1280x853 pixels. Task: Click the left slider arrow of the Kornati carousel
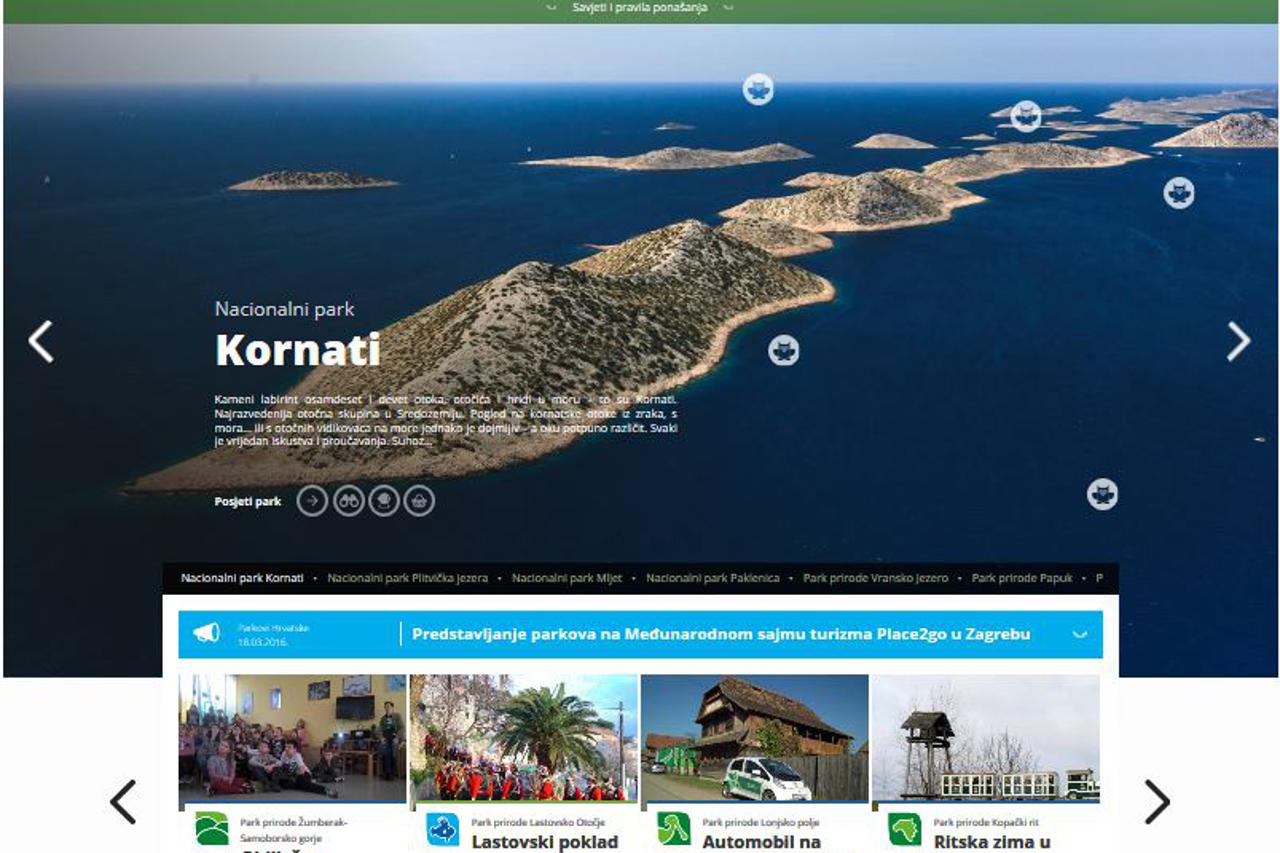42,341
